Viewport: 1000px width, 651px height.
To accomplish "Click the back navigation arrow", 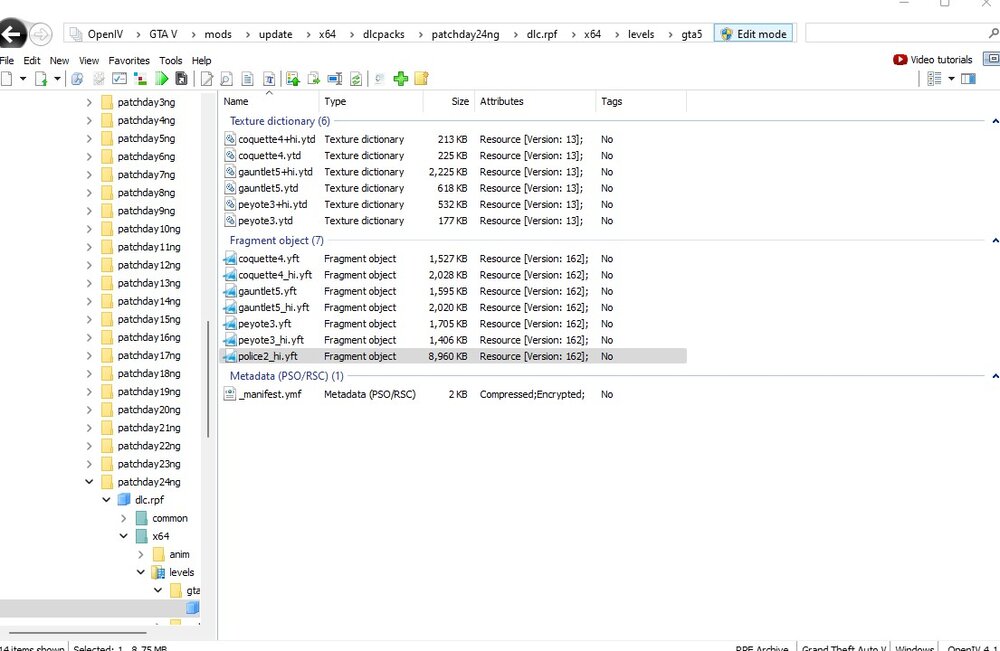I will (11, 34).
